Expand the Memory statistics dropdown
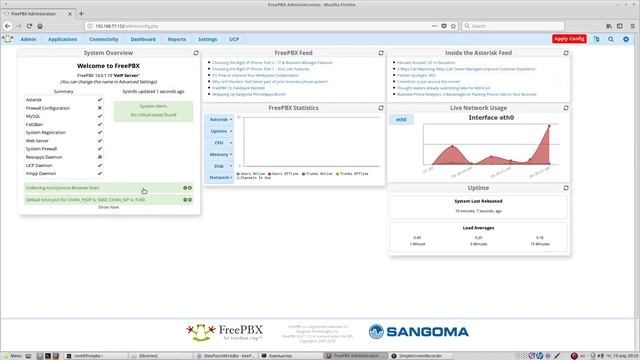Screen dimensions: 640x360 click(x=220, y=154)
